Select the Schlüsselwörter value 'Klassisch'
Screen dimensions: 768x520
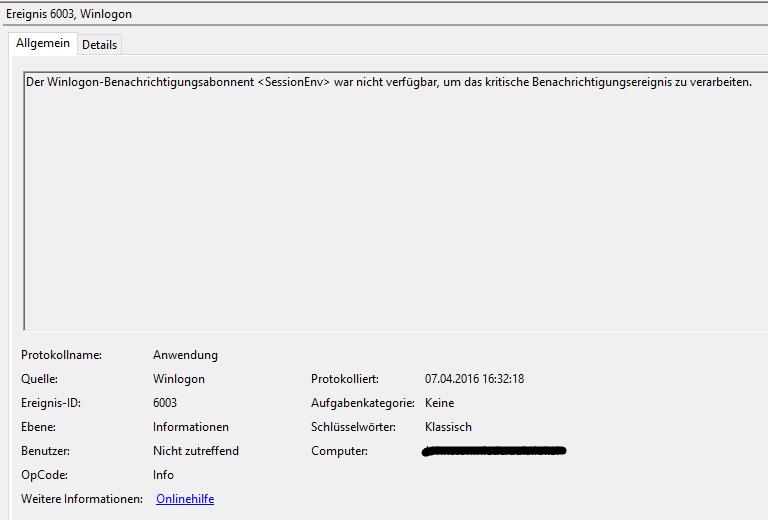point(448,427)
